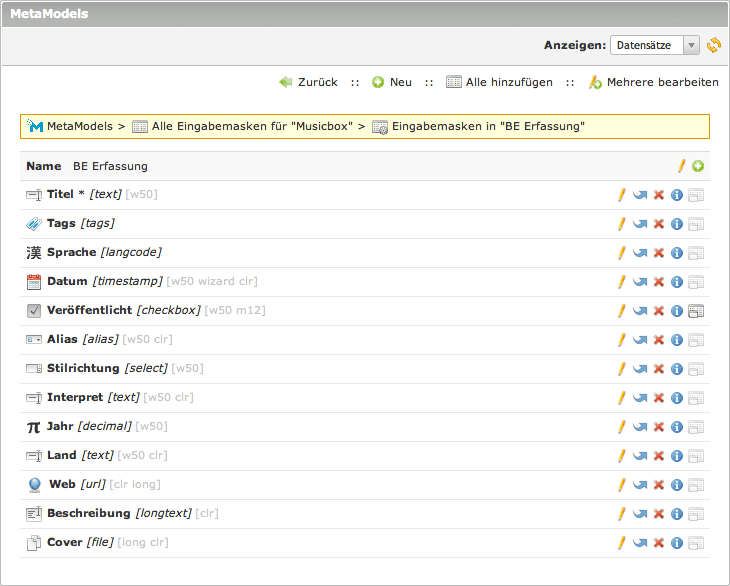
Task: Click the "BE Erfassung" name value
Action: click(110, 166)
